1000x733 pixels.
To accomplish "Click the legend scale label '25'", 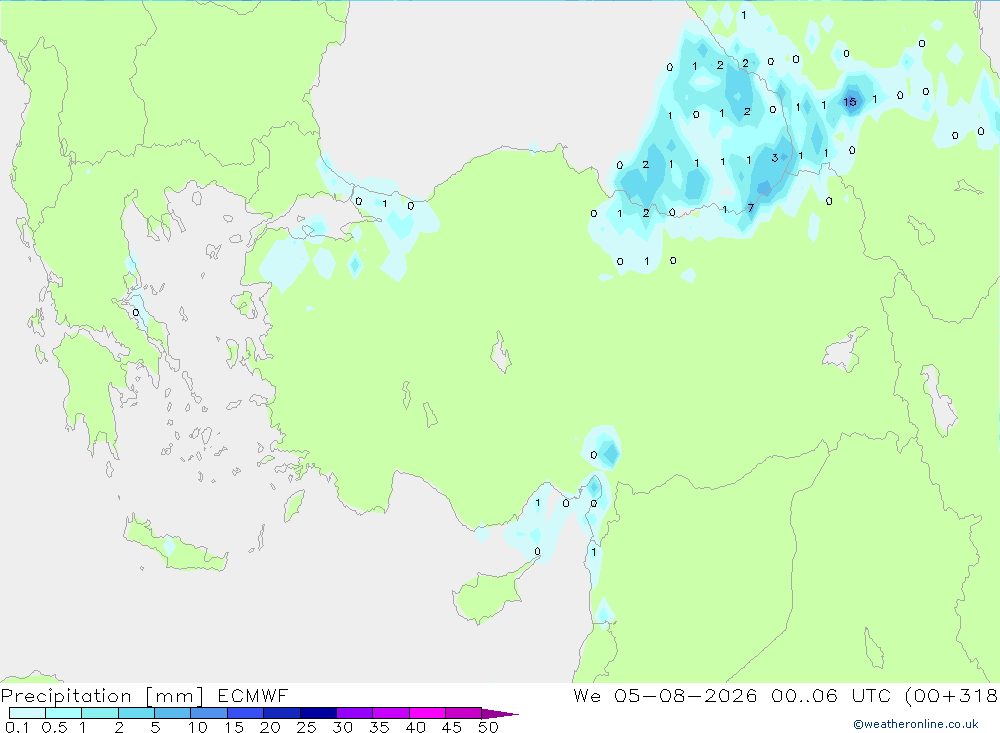I will pos(306,727).
